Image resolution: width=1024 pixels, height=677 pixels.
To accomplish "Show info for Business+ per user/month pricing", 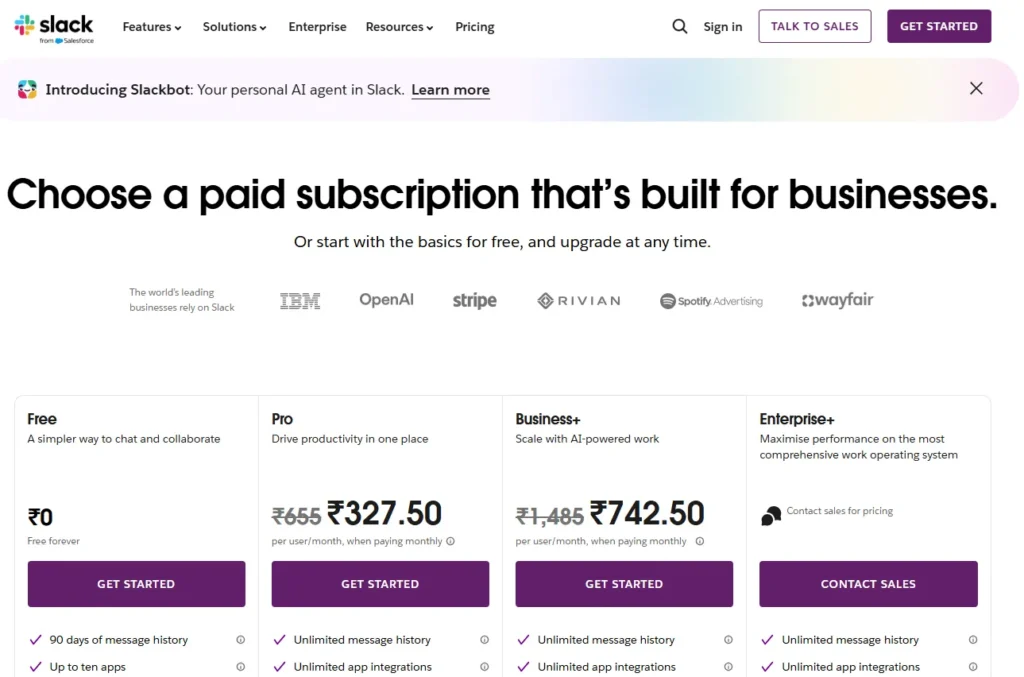I will pos(700,542).
